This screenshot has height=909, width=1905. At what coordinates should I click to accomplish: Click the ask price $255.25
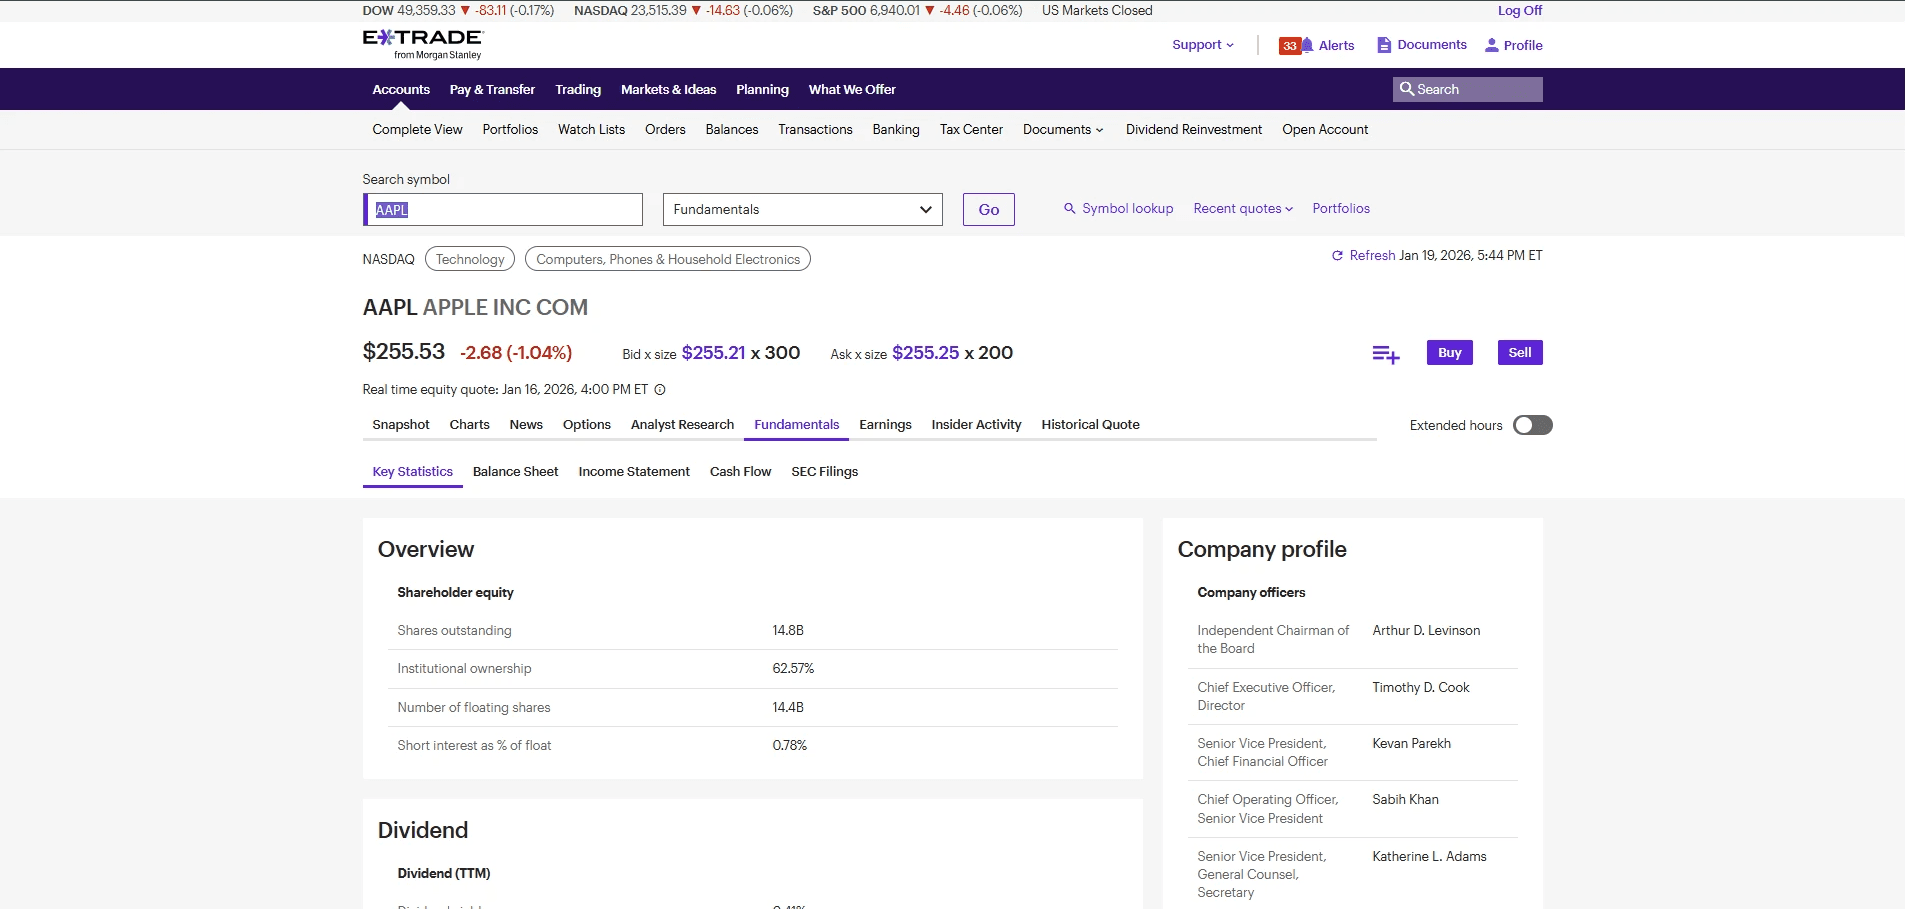tap(926, 353)
